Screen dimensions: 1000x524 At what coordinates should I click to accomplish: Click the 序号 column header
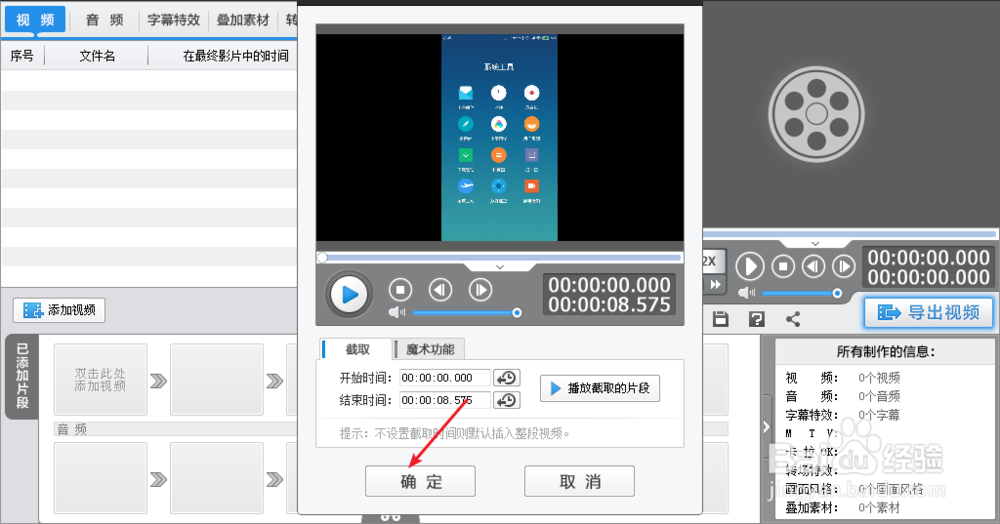point(22,56)
